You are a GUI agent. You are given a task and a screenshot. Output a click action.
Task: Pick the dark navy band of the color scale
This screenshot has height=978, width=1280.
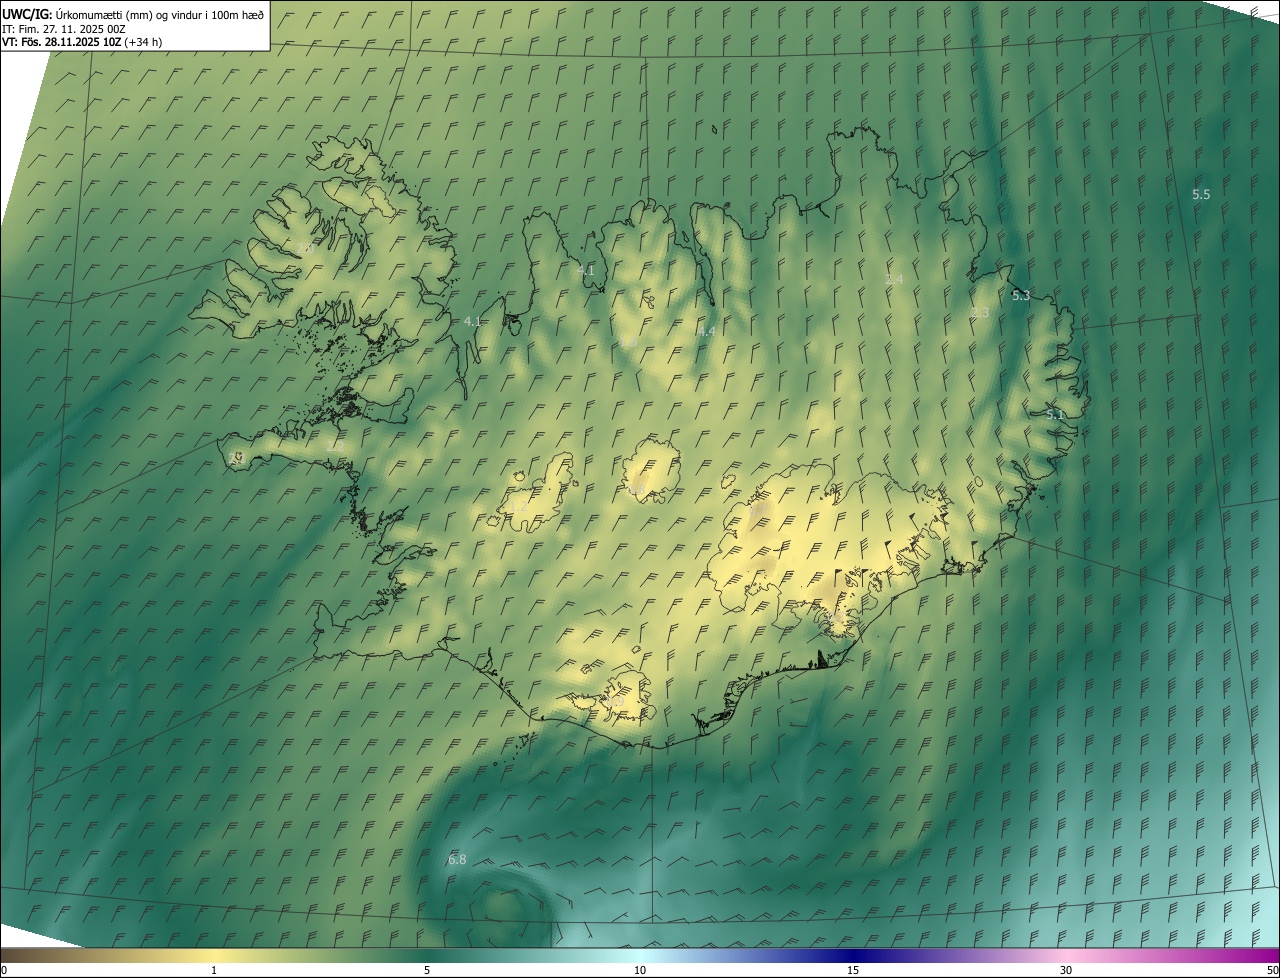853,956
